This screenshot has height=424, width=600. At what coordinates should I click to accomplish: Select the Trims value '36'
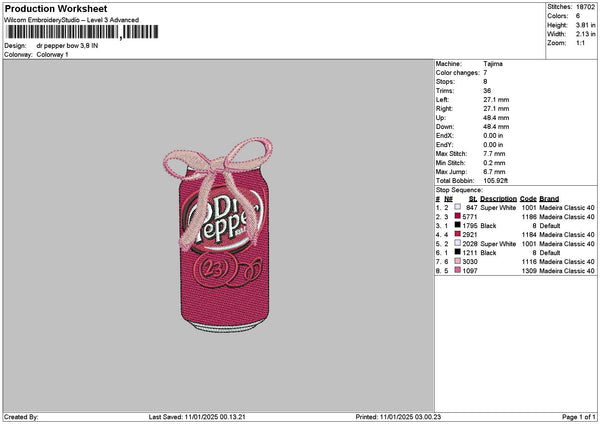487,91
